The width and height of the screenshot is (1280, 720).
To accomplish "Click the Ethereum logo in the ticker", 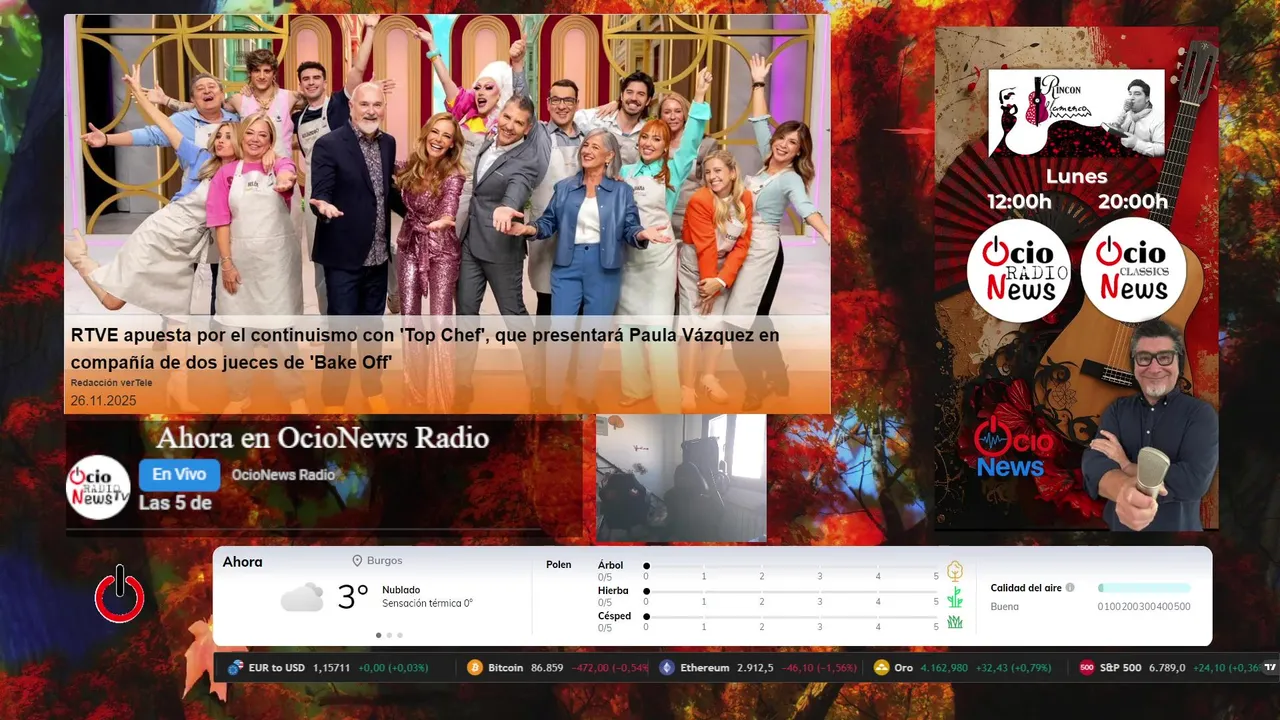I will point(667,667).
